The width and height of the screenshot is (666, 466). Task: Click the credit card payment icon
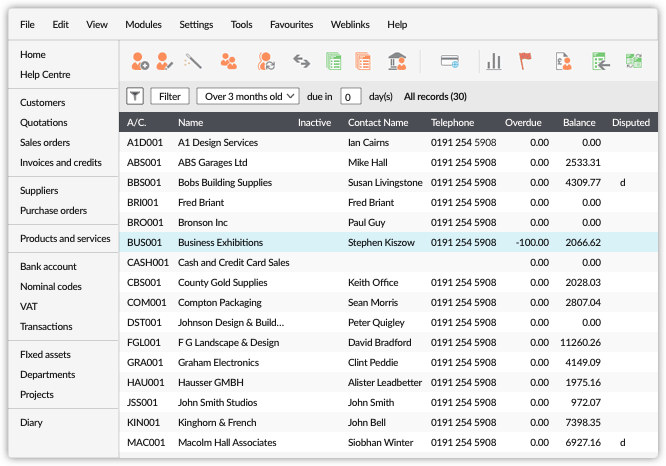(x=450, y=62)
